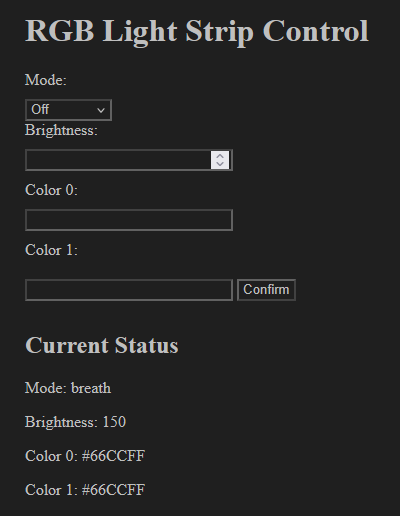Increase brightness with the up spinner arrow
Viewport: 400px width, 516px height.
pos(220,156)
